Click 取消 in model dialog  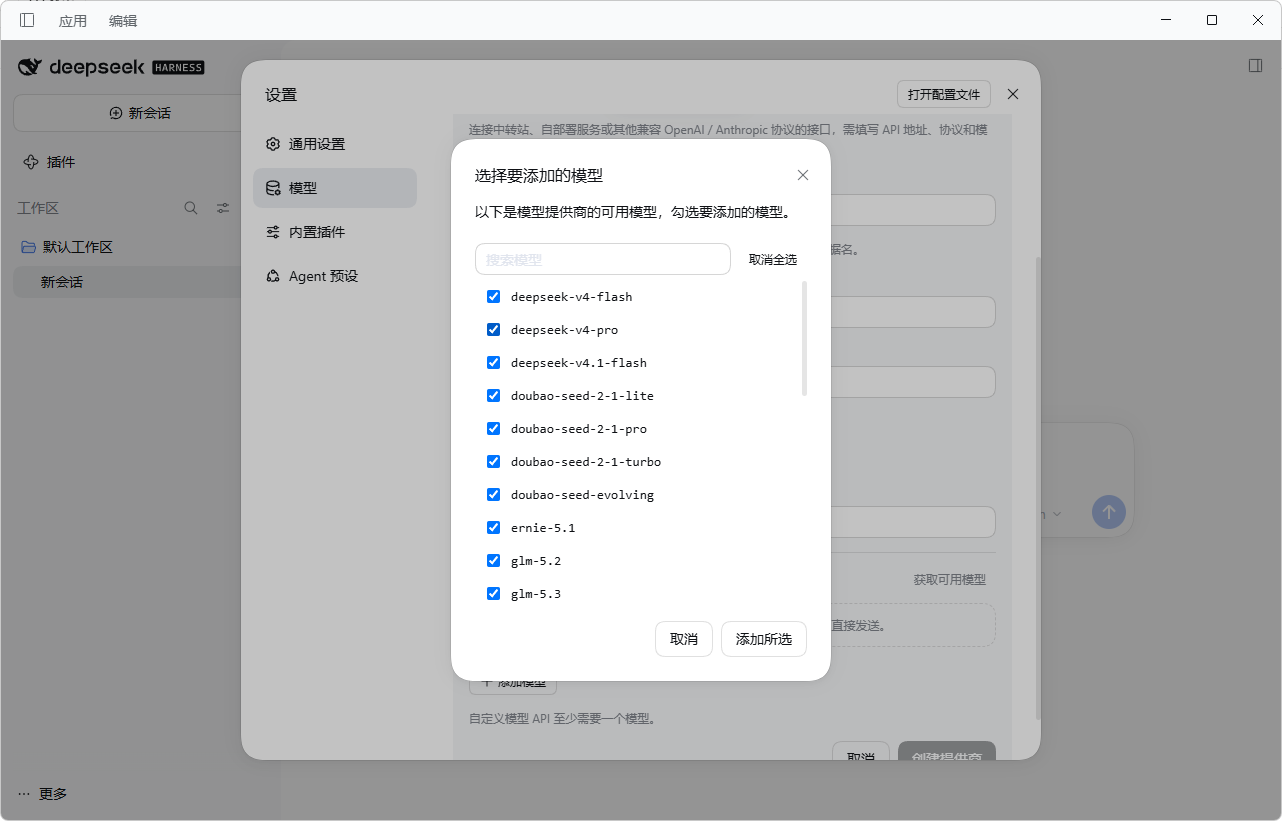tap(684, 639)
